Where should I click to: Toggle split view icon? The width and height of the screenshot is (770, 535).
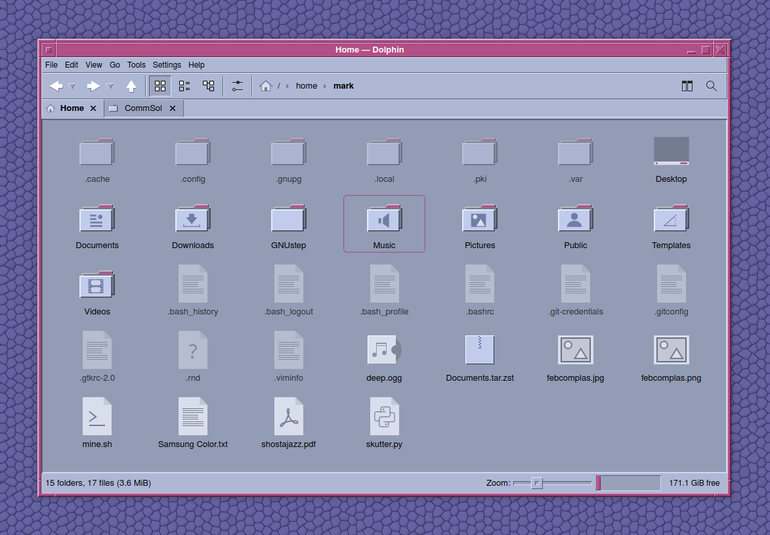coord(687,86)
